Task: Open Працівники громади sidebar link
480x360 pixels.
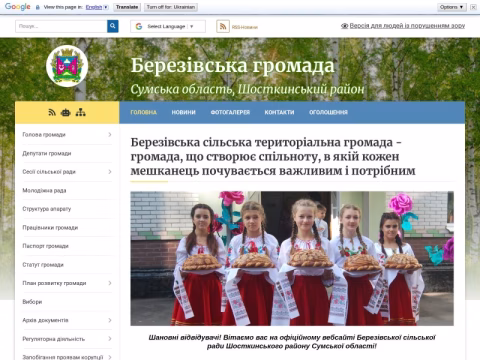Action: click(50, 228)
